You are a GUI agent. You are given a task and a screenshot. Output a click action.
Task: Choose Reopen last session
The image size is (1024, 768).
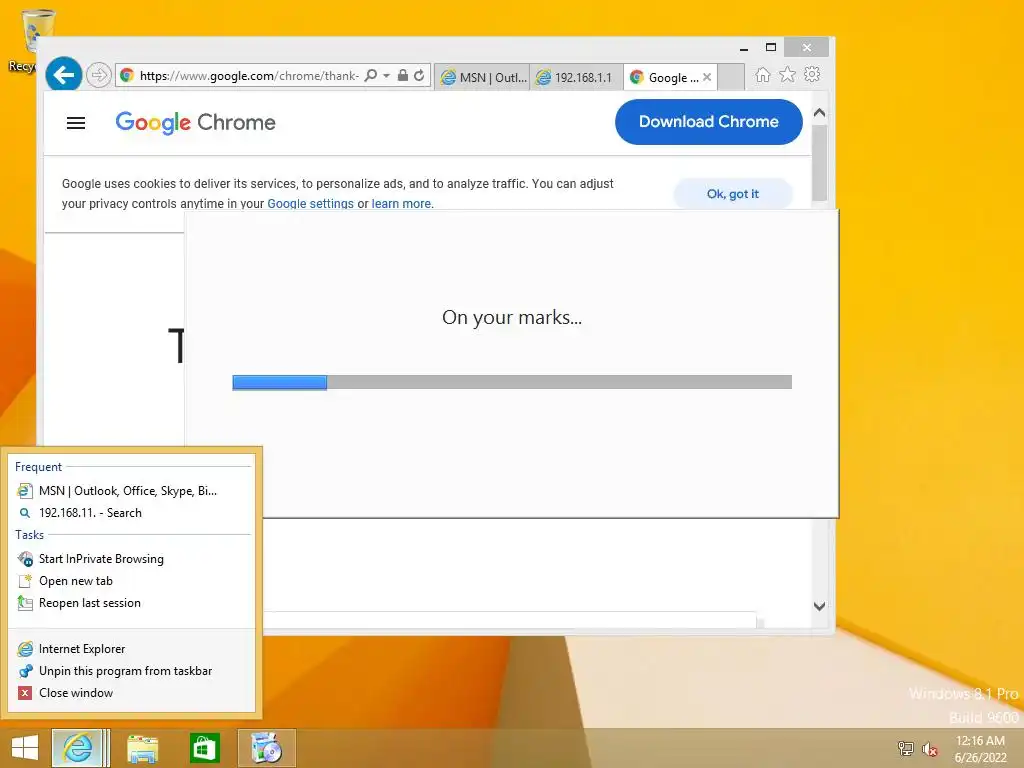pyautogui.click(x=131, y=603)
